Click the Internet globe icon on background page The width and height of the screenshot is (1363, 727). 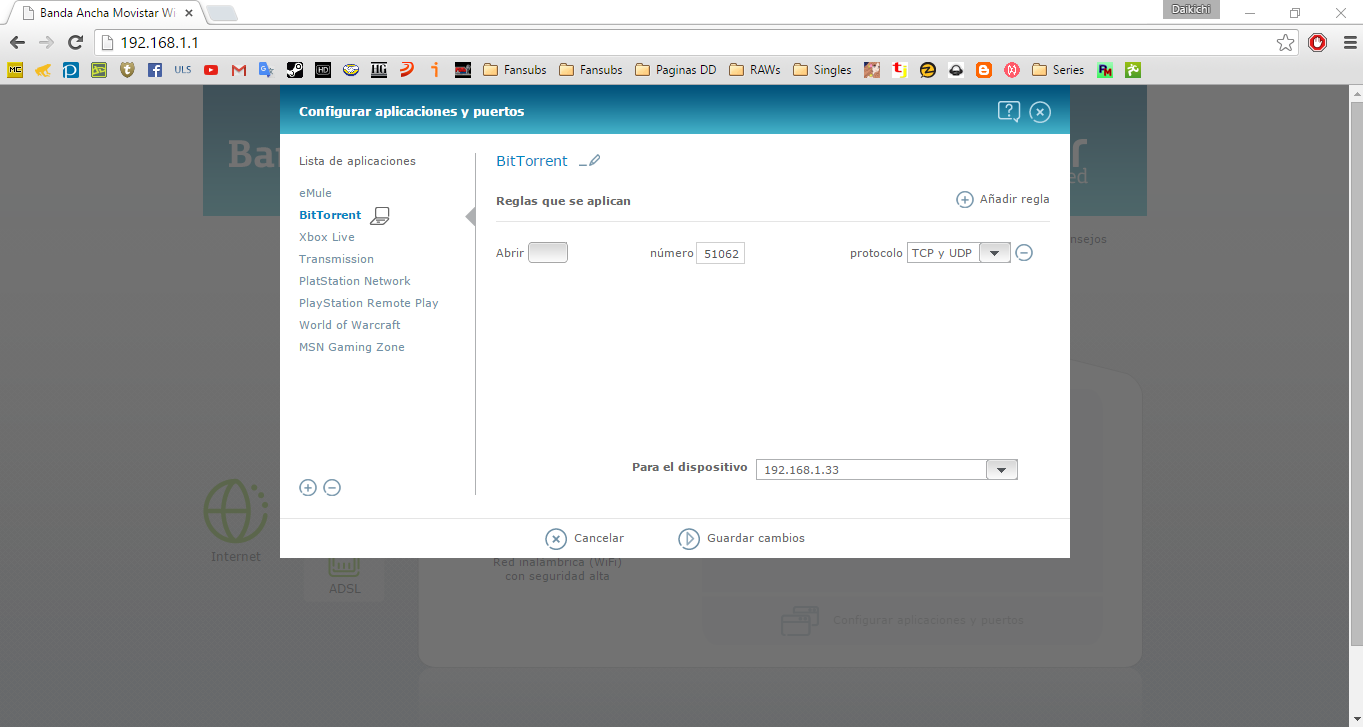[x=236, y=511]
